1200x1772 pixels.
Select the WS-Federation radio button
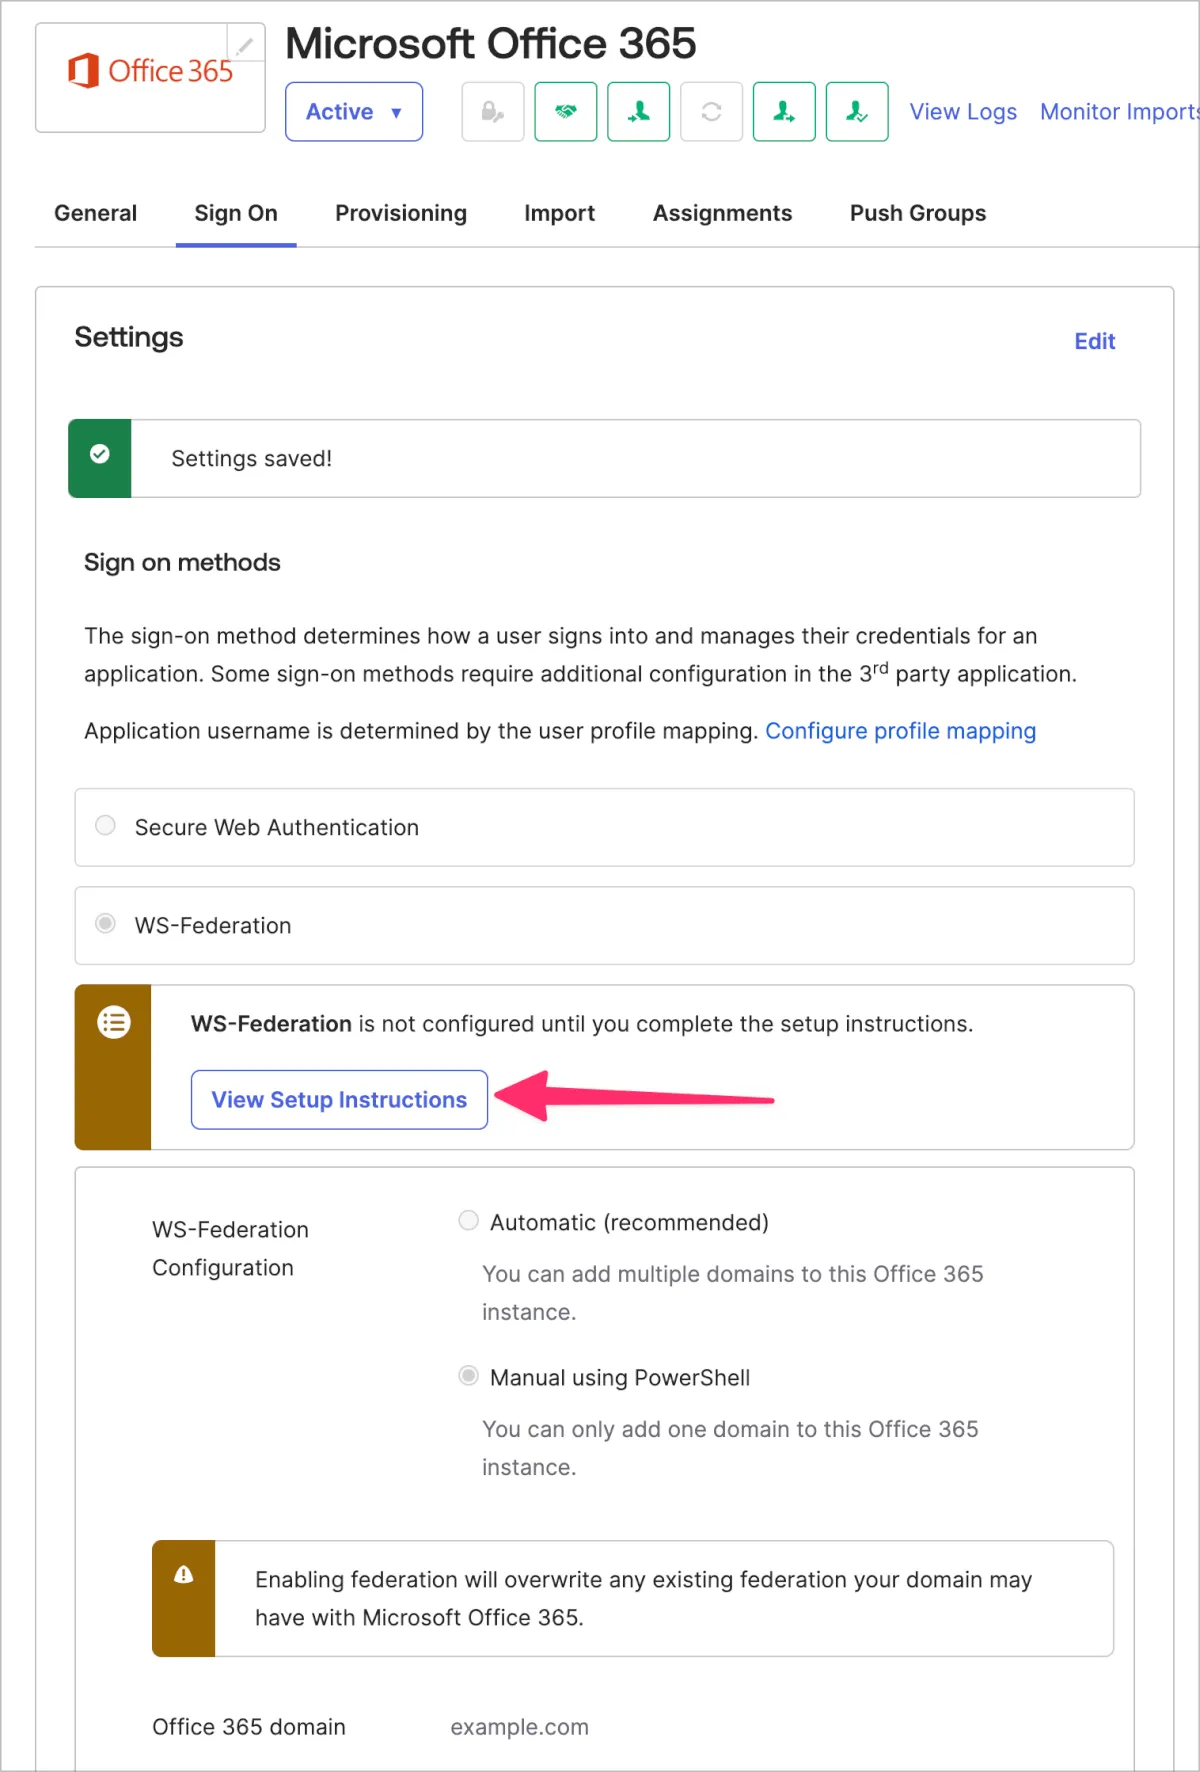coord(105,924)
